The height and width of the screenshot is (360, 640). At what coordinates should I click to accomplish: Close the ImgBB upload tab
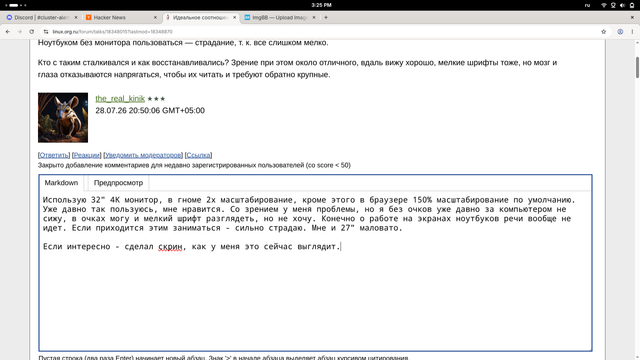[313, 18]
